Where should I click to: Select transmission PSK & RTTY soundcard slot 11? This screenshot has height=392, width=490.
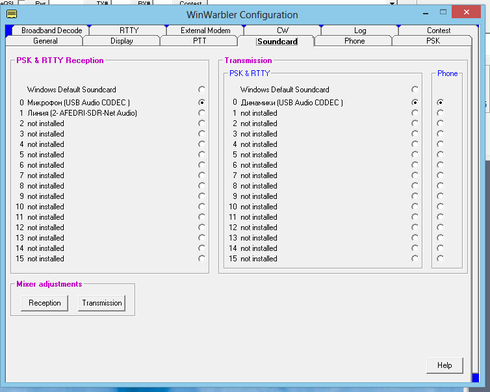coord(414,217)
